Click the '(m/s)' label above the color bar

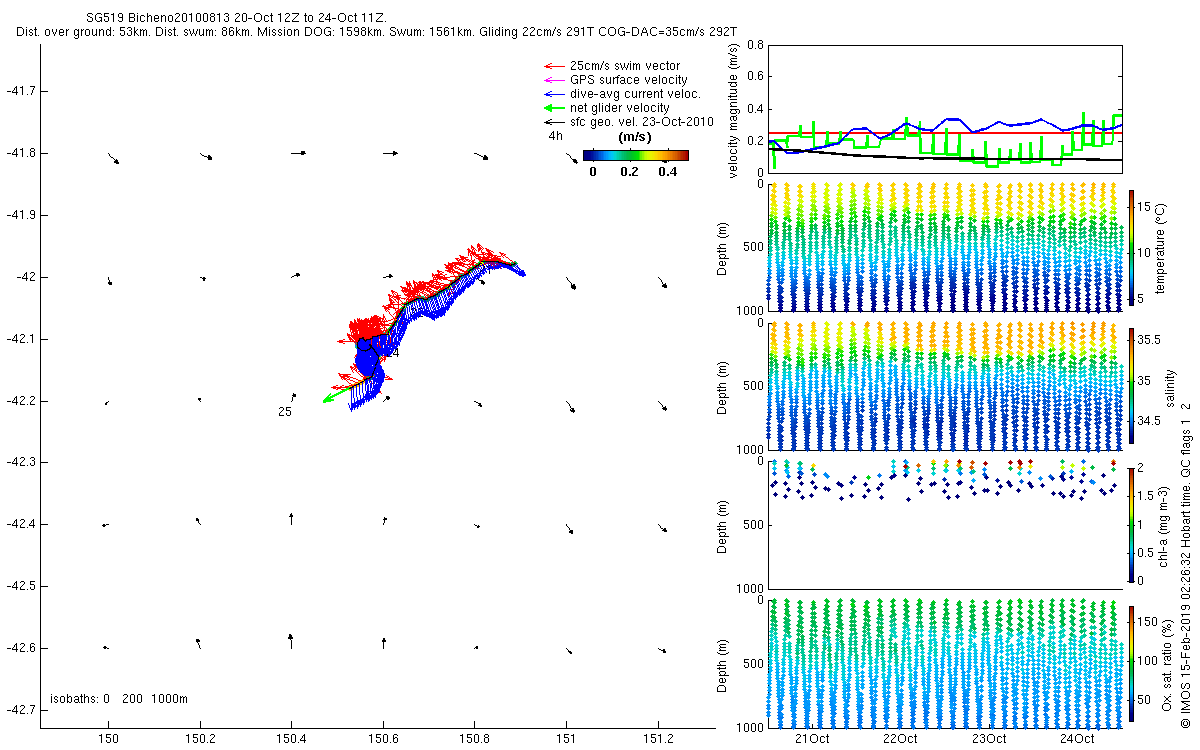(636, 136)
